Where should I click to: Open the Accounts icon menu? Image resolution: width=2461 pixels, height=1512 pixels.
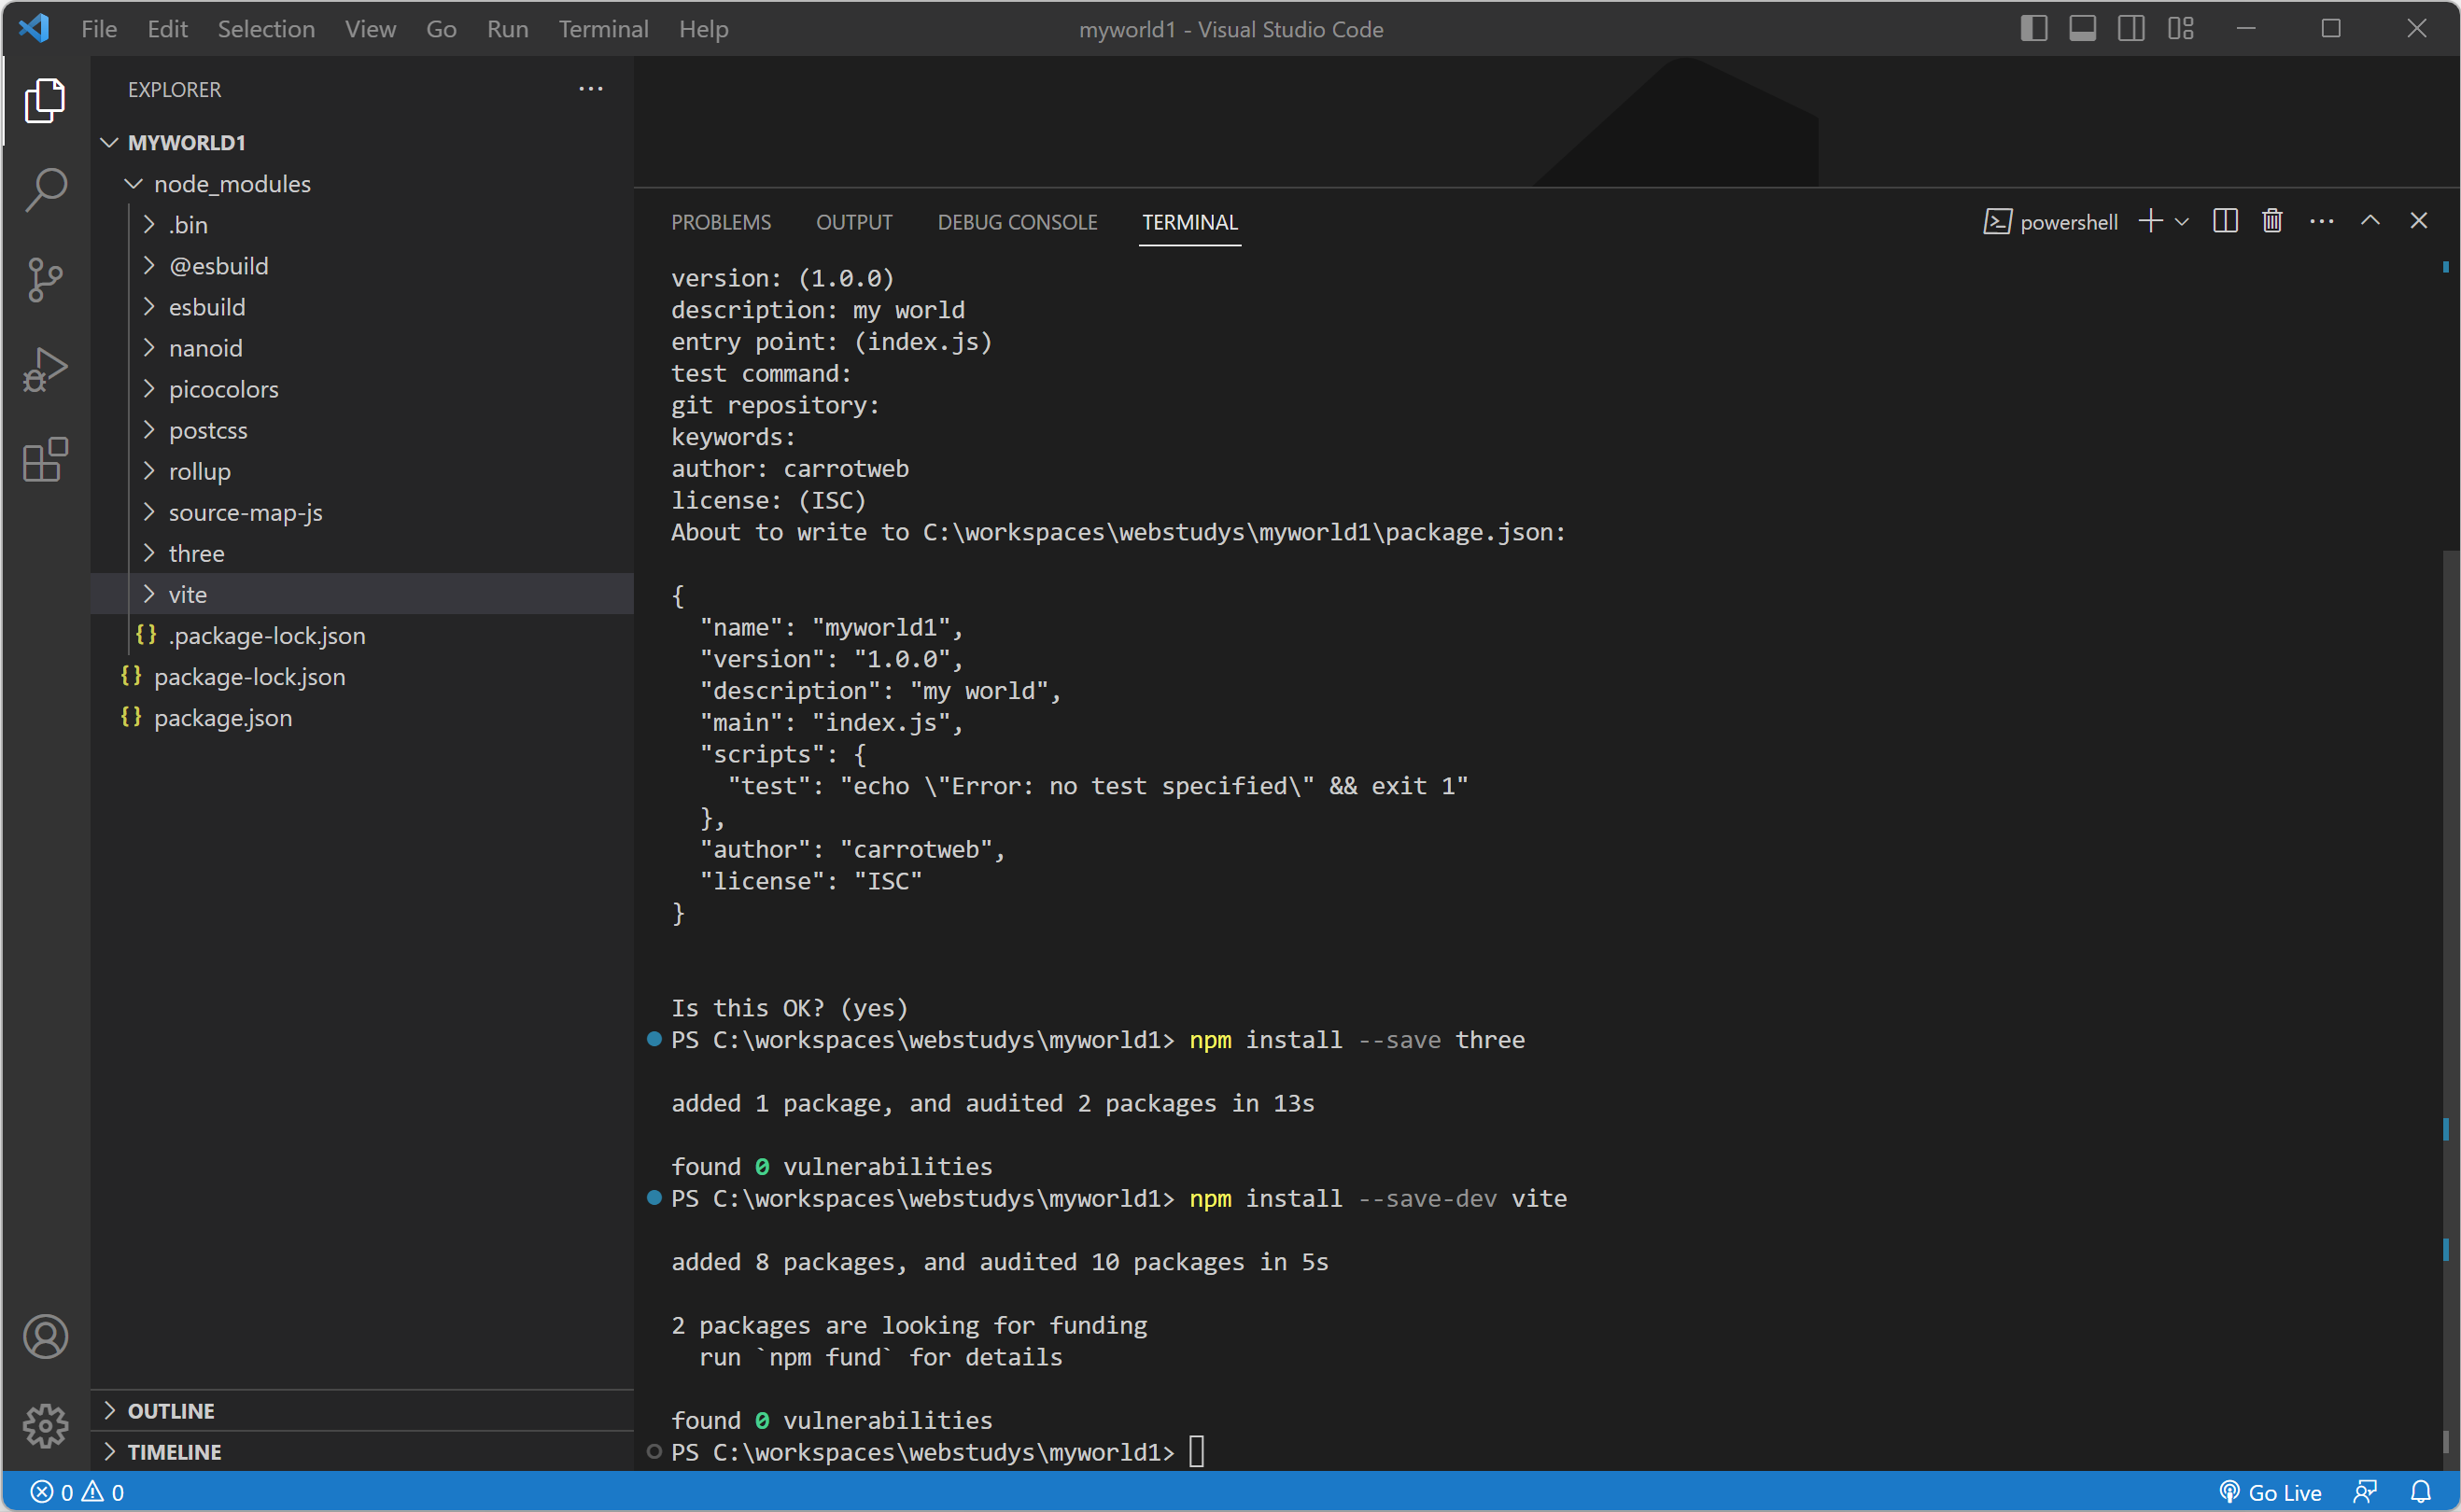[45, 1336]
